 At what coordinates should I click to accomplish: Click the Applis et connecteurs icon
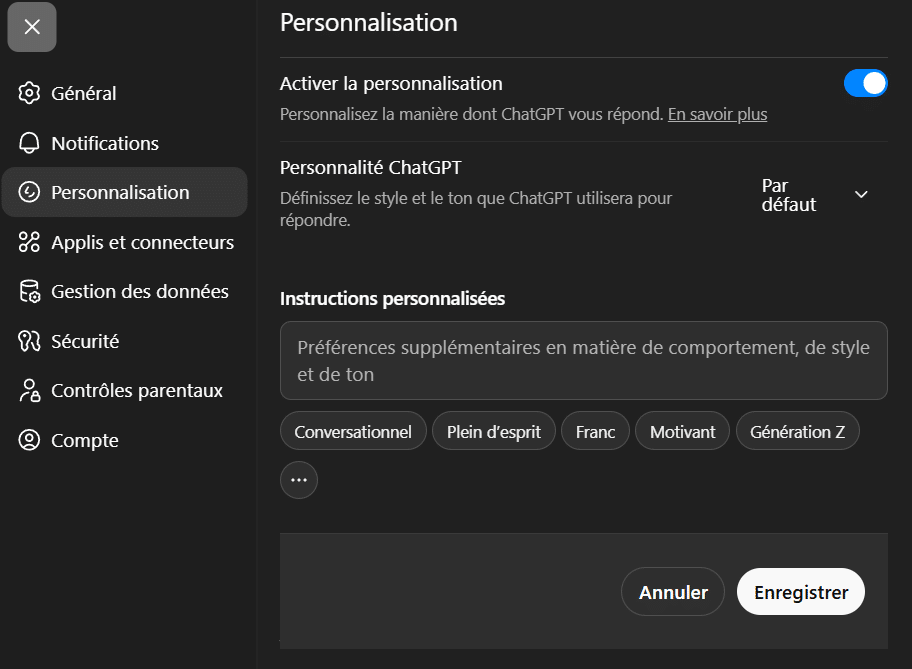30,242
